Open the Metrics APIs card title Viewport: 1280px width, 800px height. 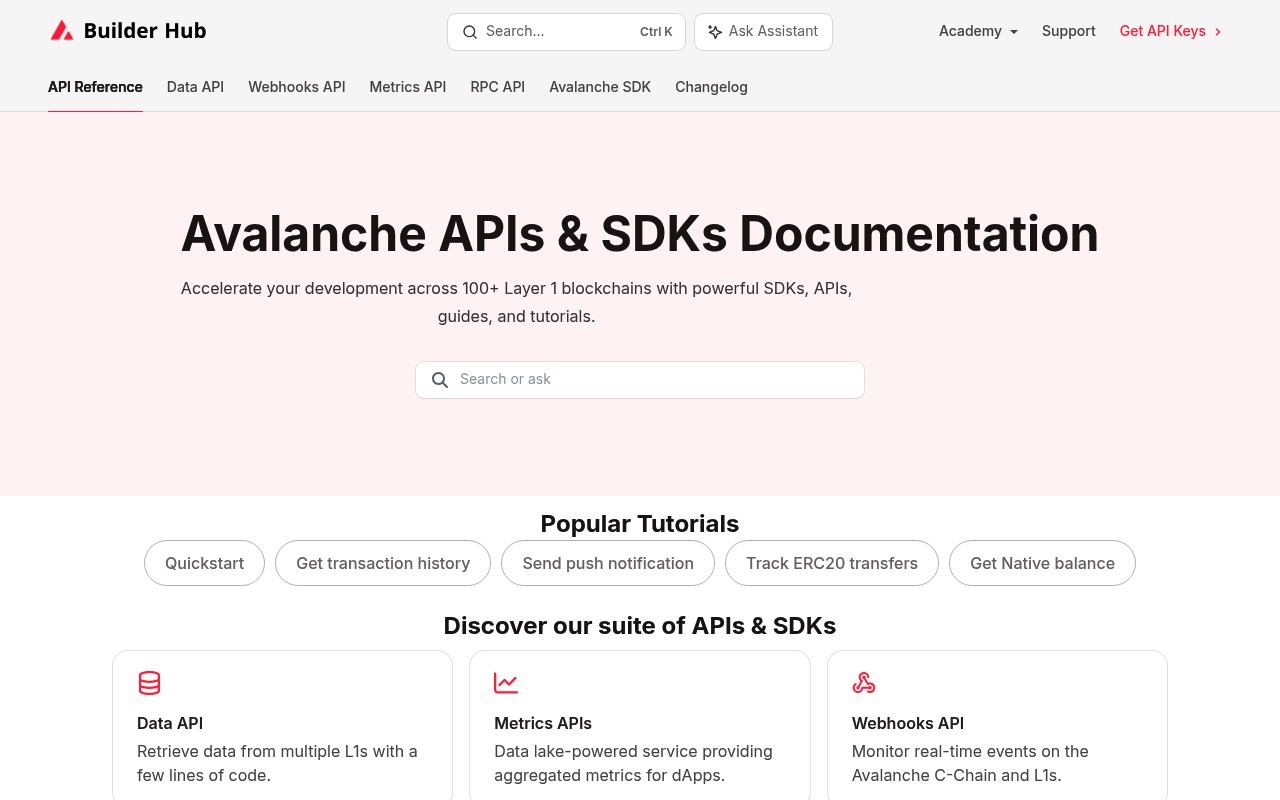coord(543,723)
